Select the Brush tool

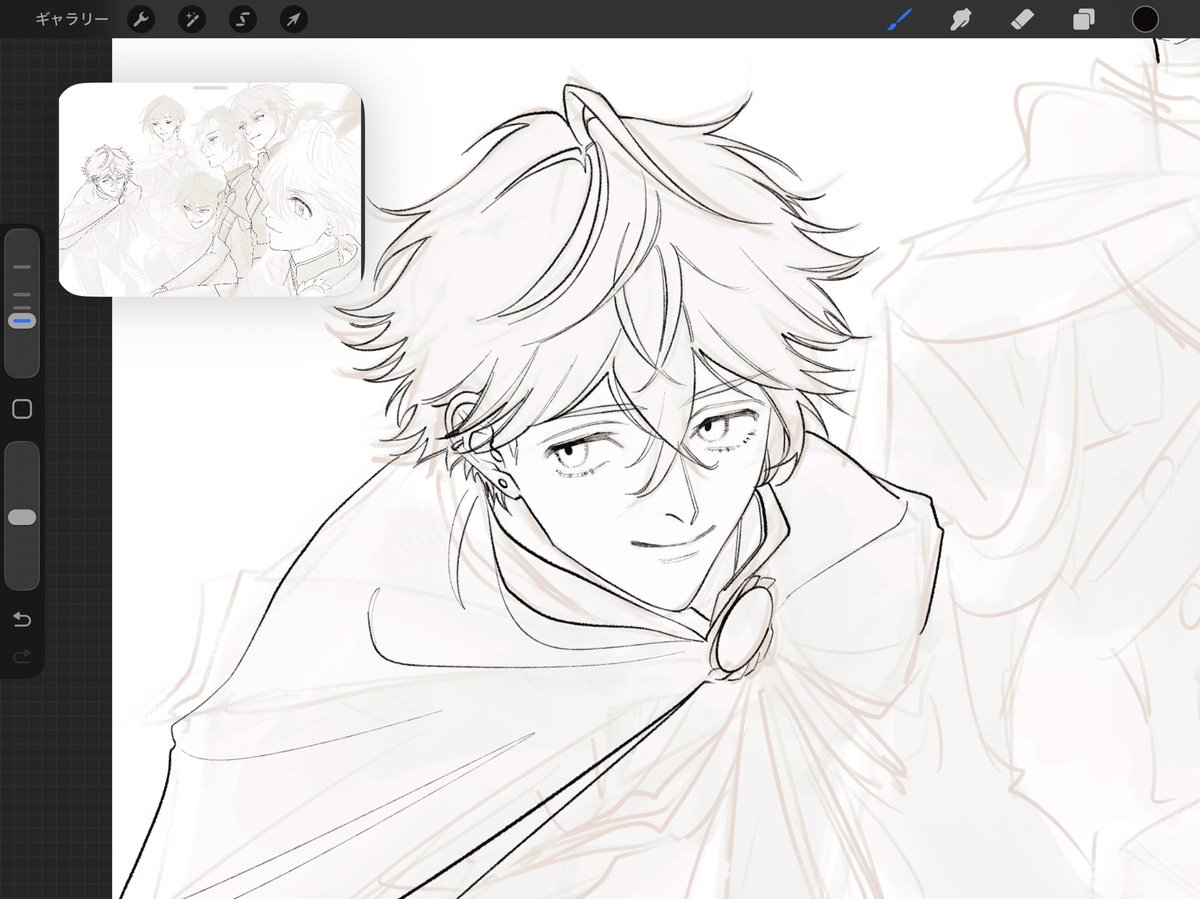900,19
